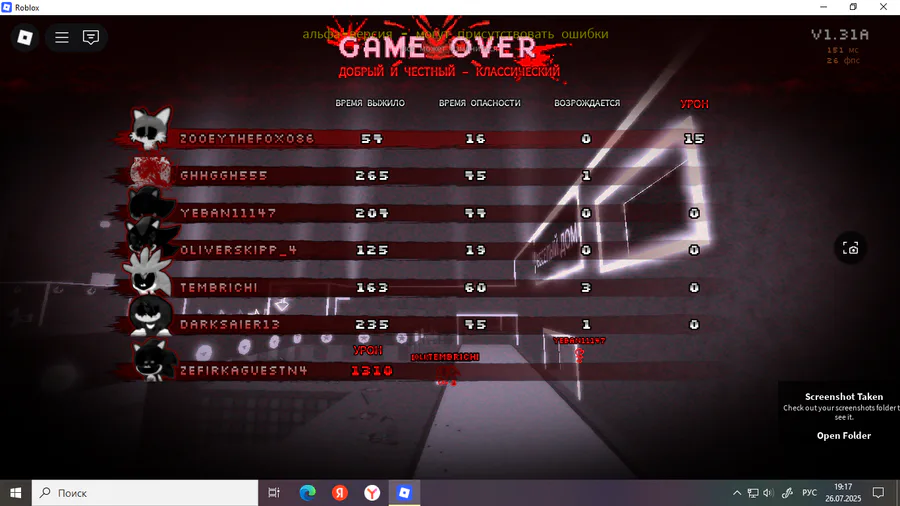Click danger time 16 for ZOOEYTHEFOX086
This screenshot has height=506, width=900.
pyautogui.click(x=475, y=139)
